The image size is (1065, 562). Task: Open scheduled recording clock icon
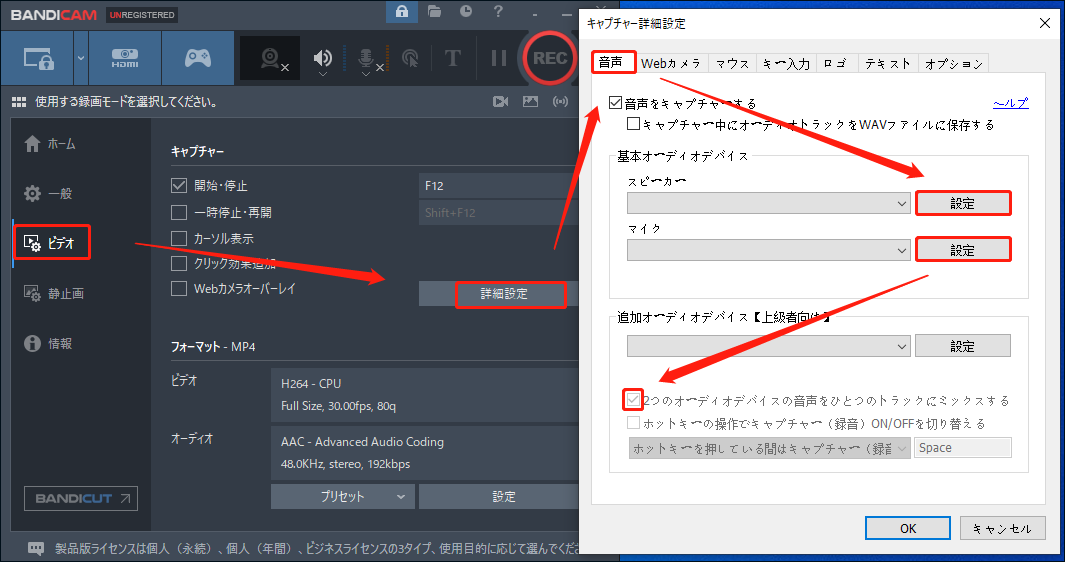click(466, 12)
